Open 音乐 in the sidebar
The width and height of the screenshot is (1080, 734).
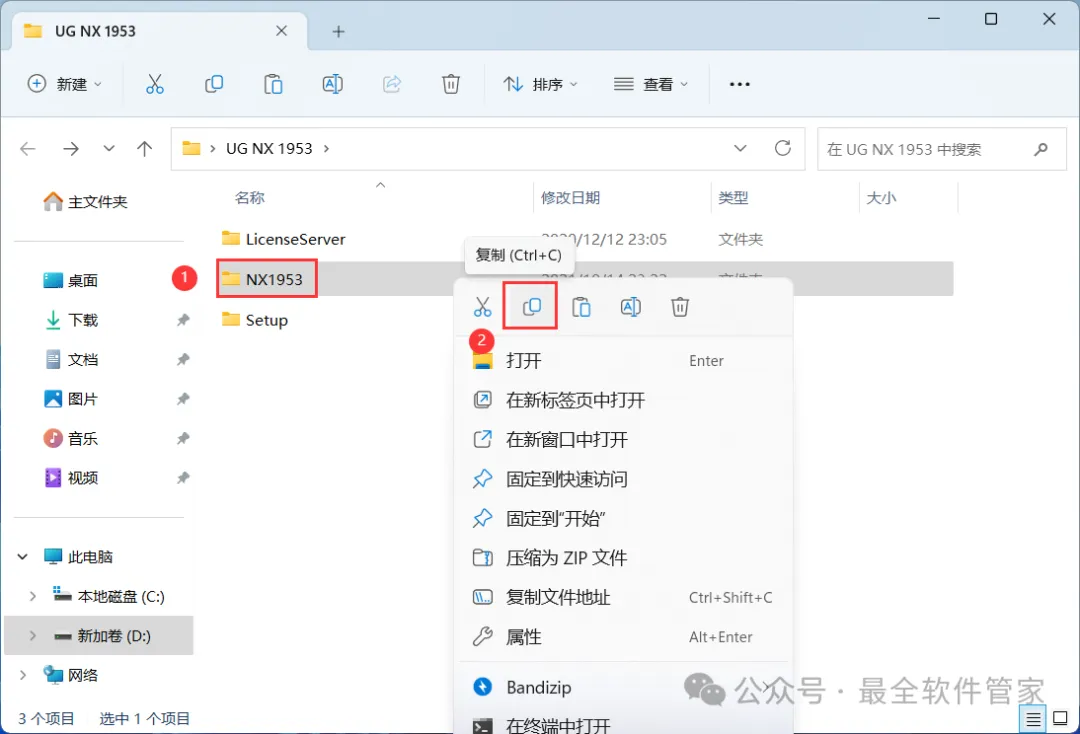(x=71, y=438)
